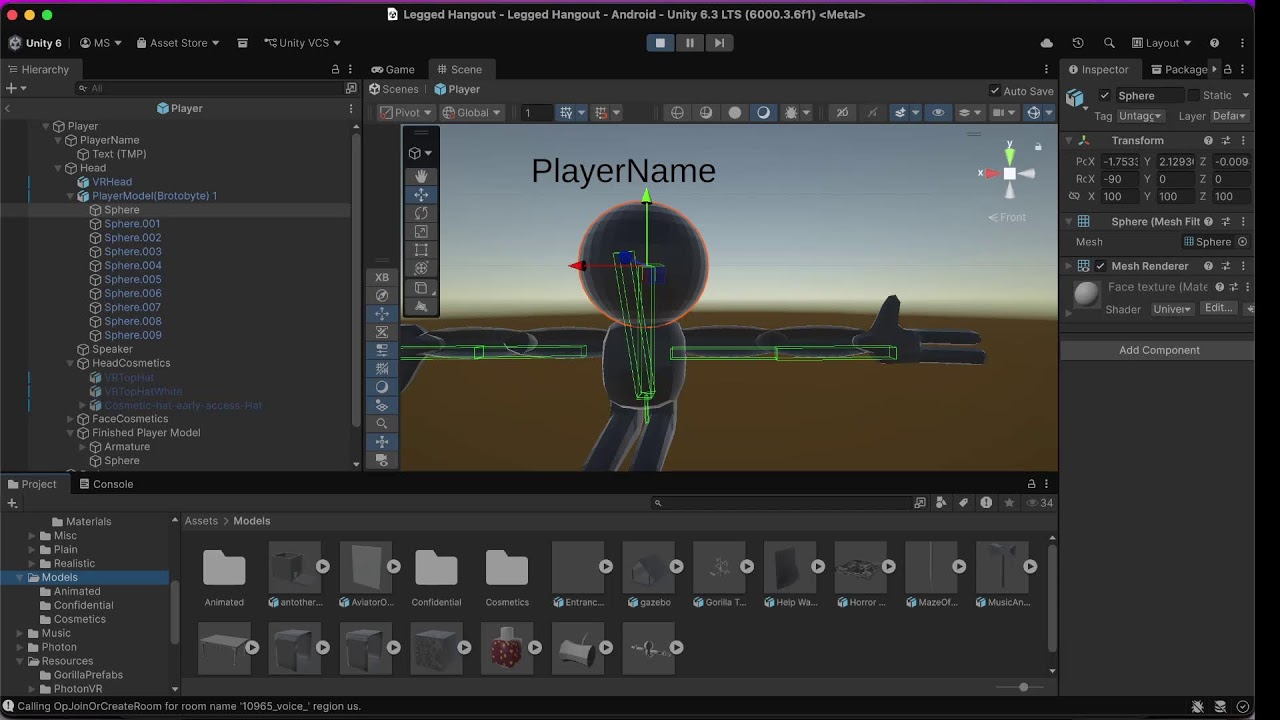Click Project search by type icon
The width and height of the screenshot is (1280, 720).
[942, 503]
